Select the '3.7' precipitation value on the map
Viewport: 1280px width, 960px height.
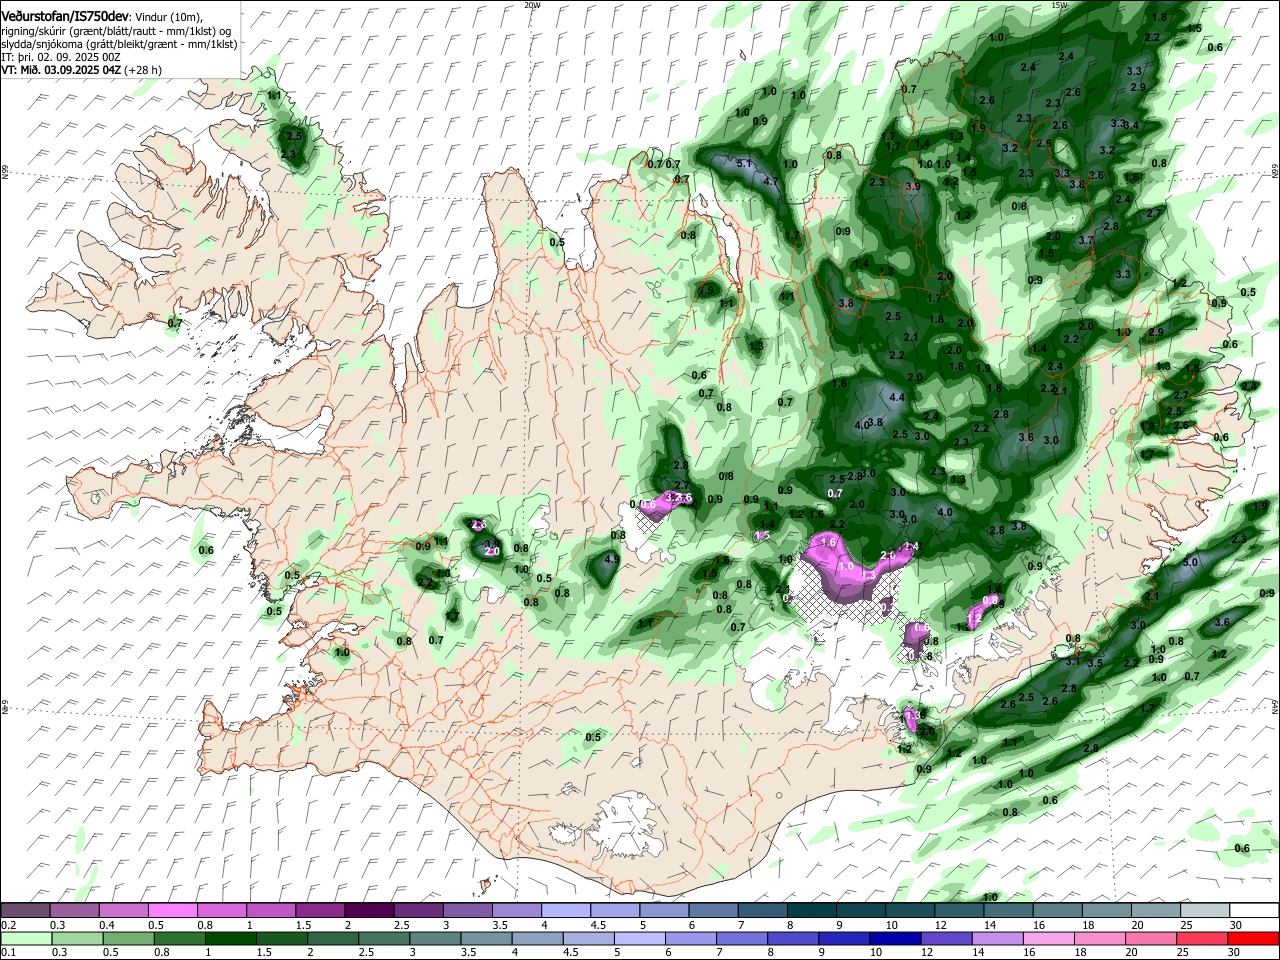(x=1086, y=240)
